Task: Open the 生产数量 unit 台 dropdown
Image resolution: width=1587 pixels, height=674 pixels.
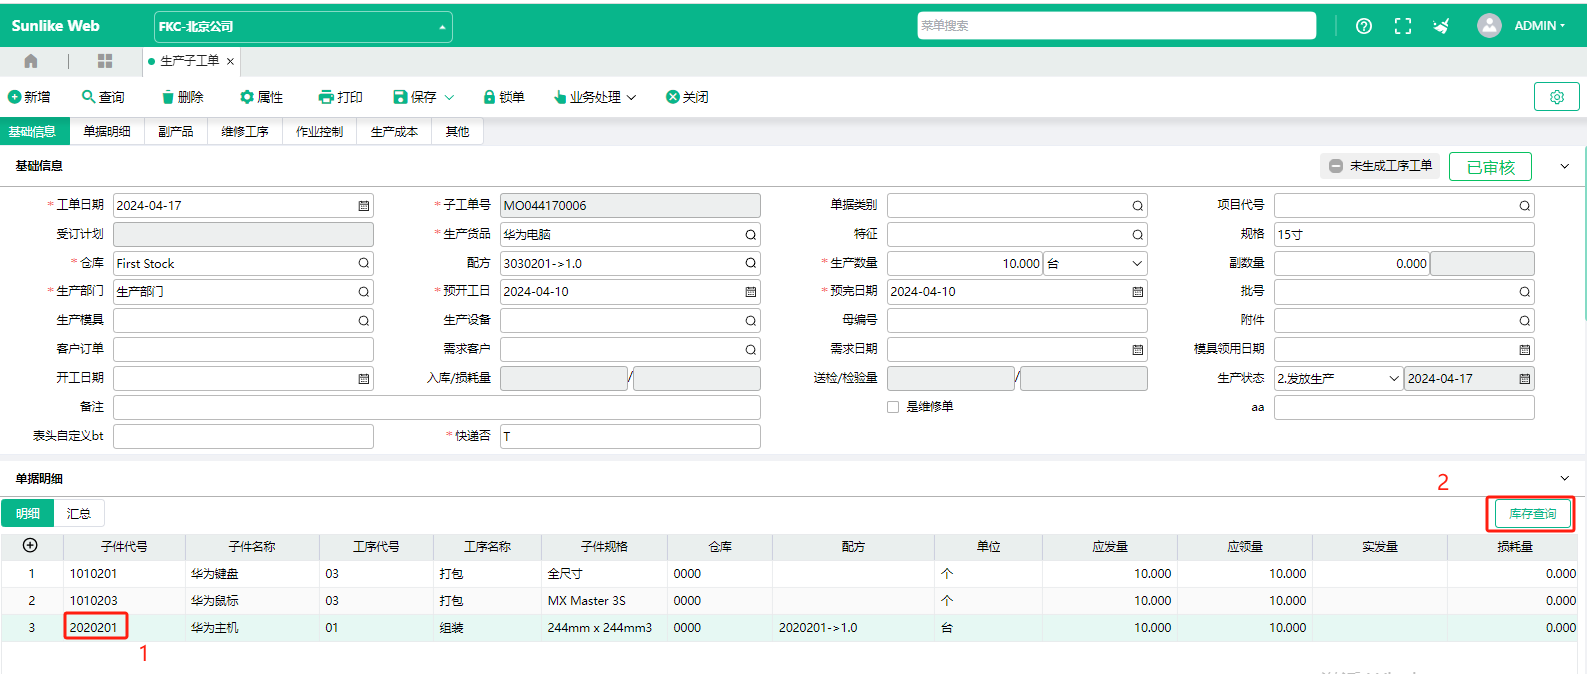Action: [1094, 264]
